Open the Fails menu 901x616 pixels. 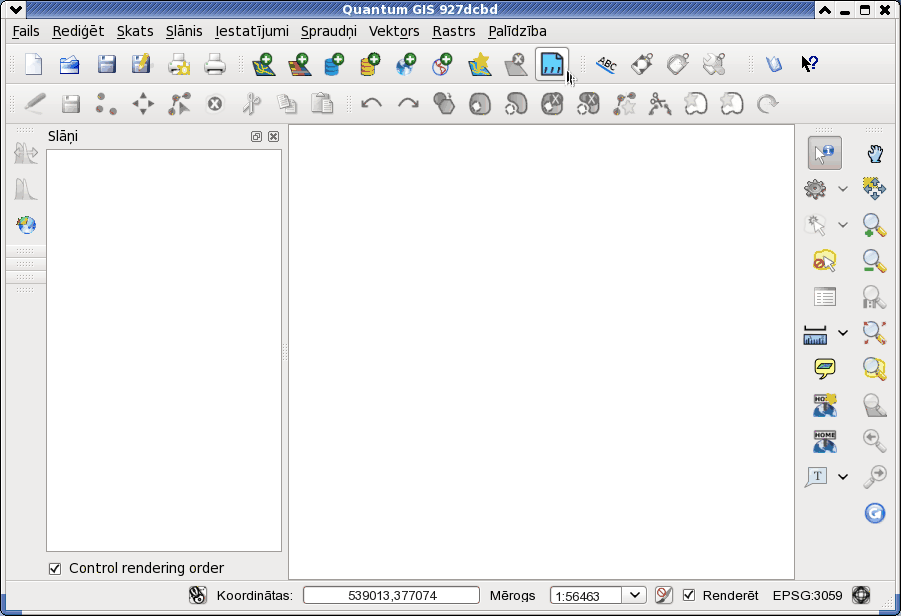(26, 31)
